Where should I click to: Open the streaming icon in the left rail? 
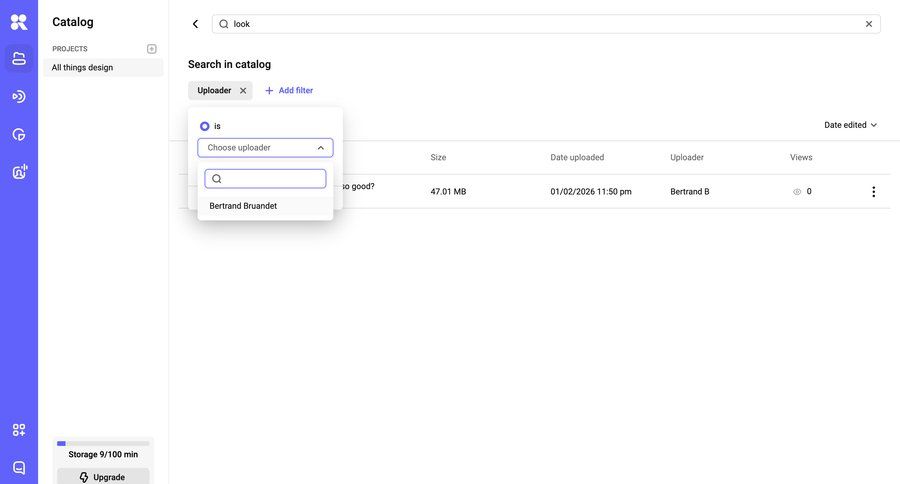point(19,96)
